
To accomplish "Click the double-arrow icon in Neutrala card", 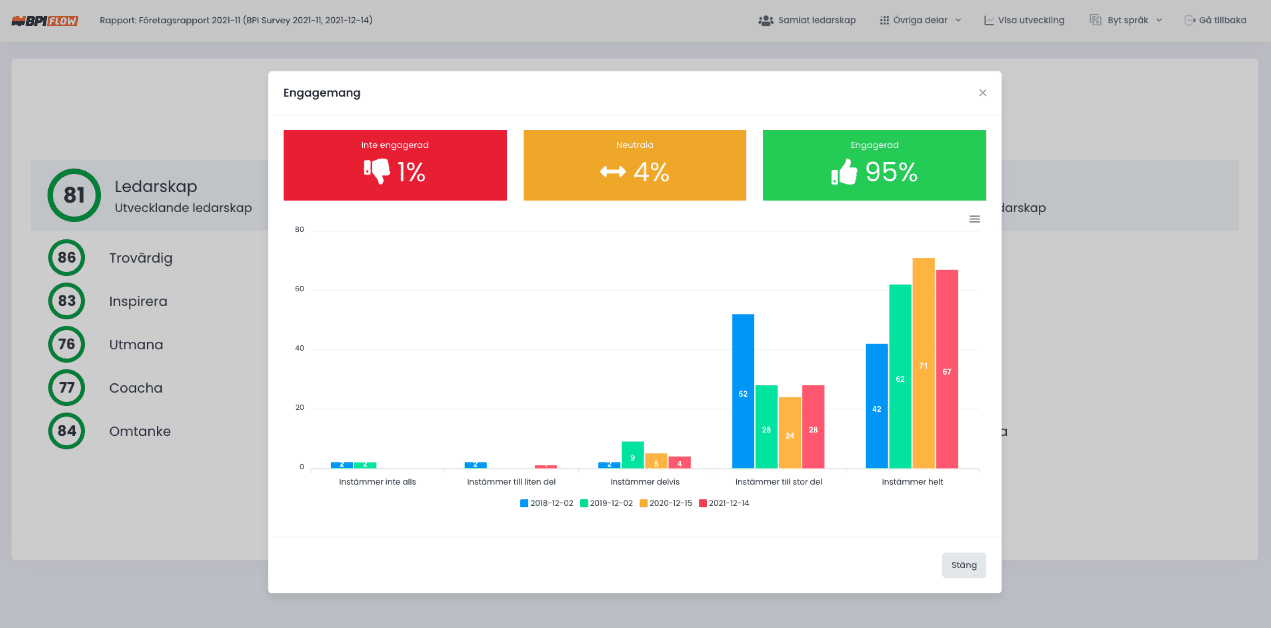I will click(612, 172).
